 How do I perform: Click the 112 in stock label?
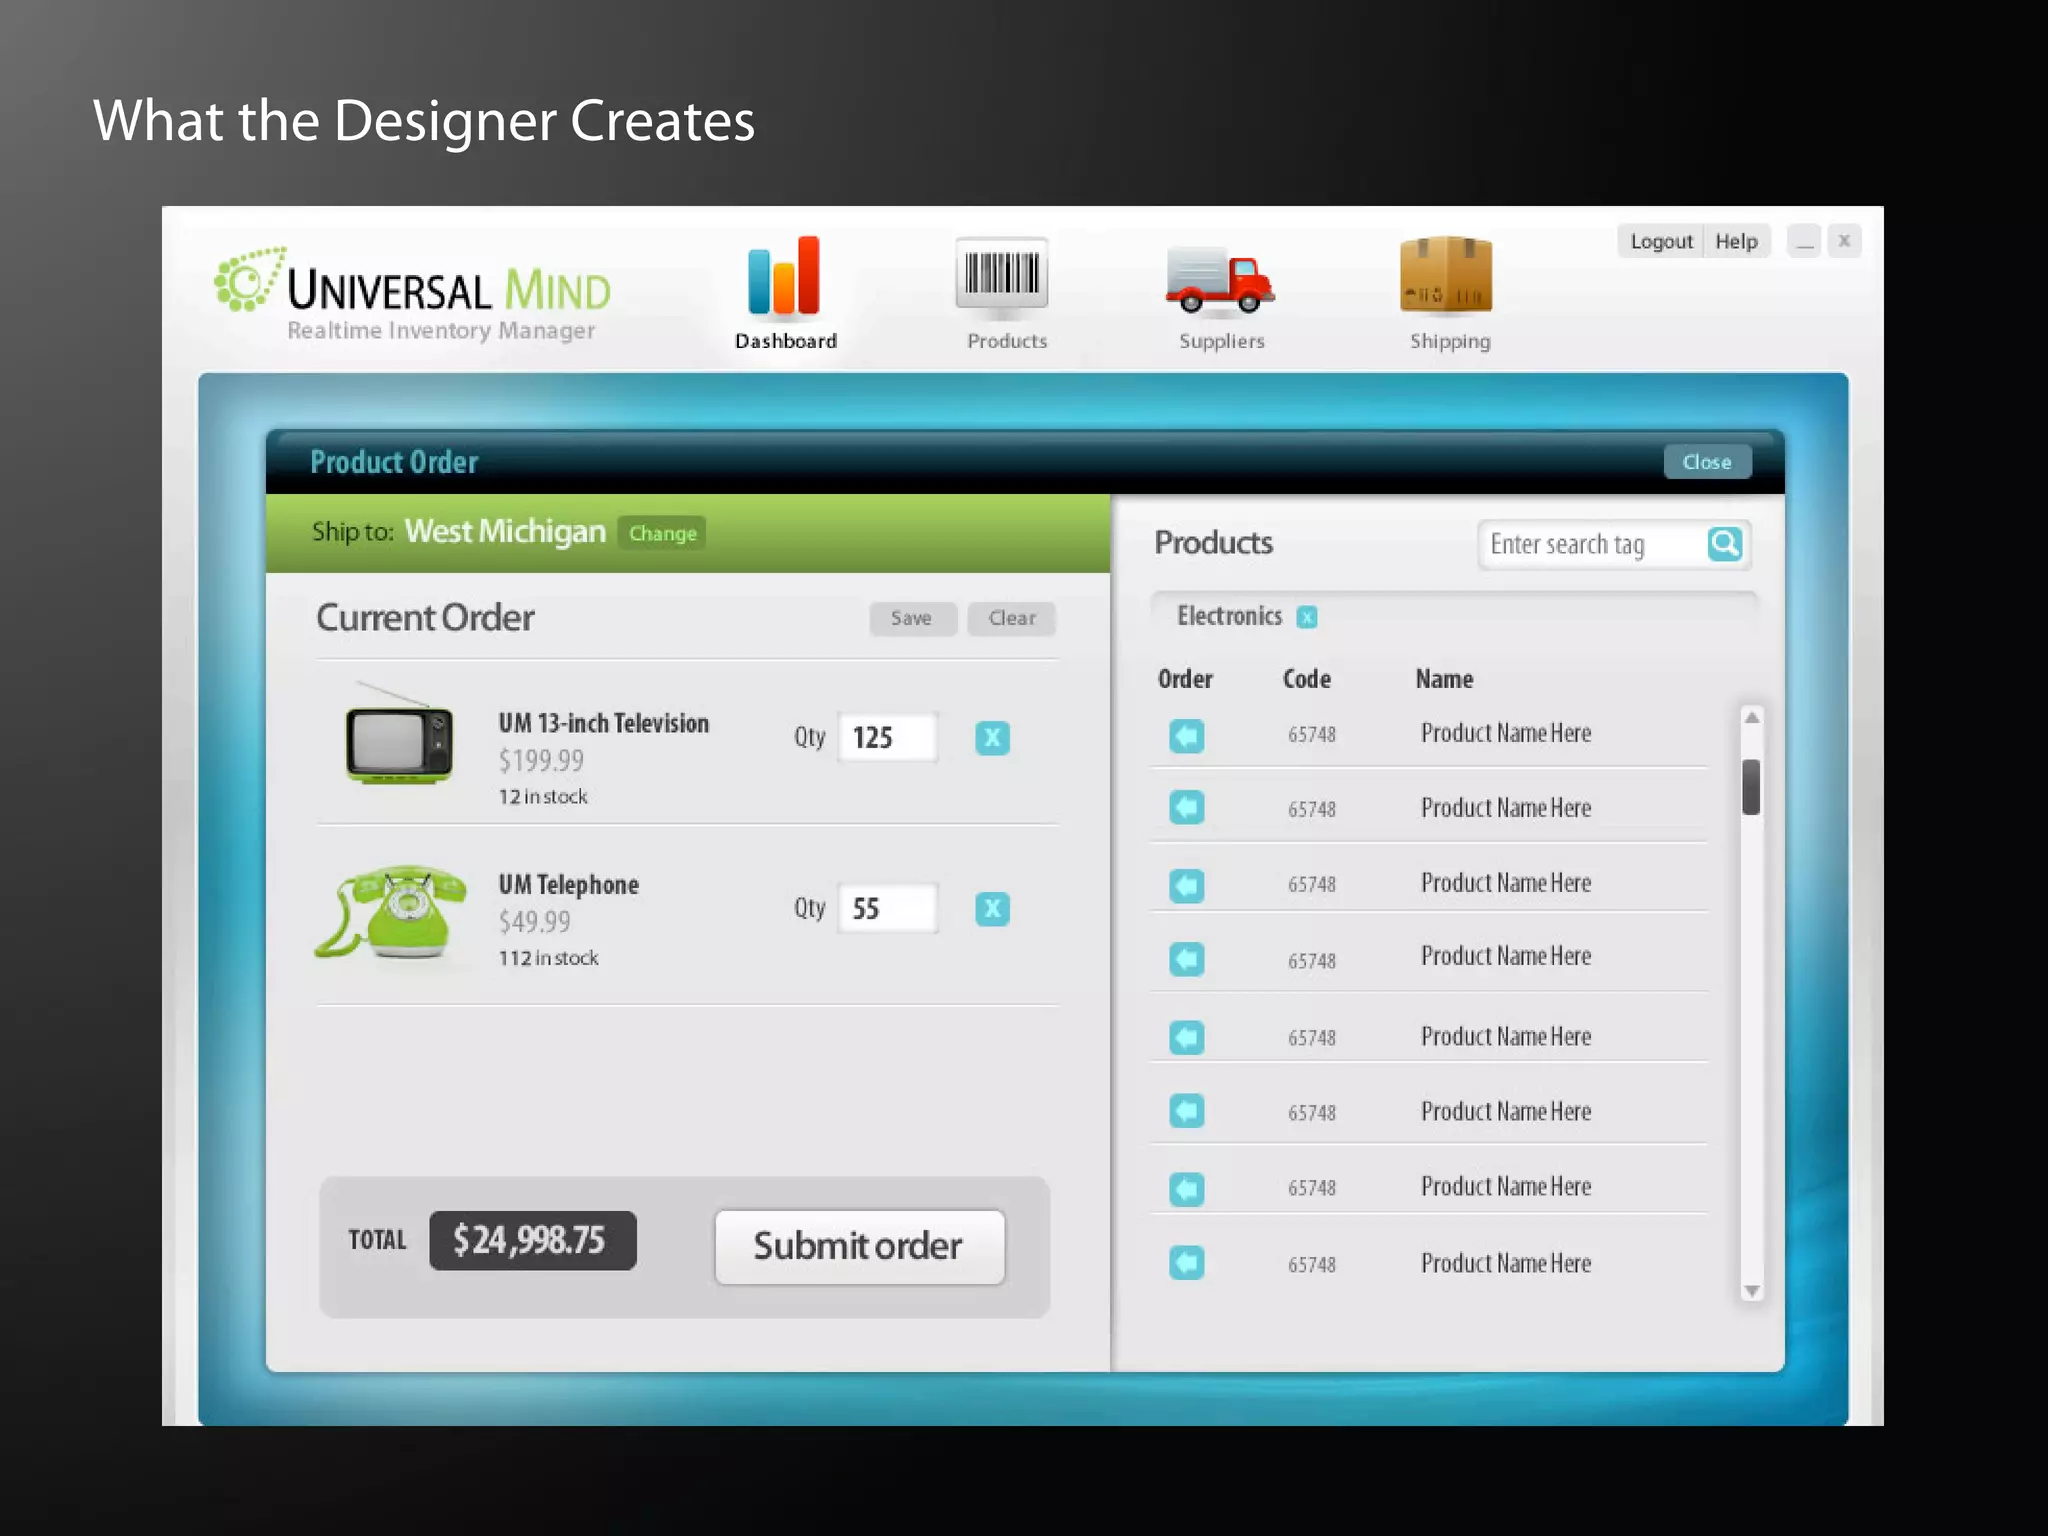click(548, 958)
